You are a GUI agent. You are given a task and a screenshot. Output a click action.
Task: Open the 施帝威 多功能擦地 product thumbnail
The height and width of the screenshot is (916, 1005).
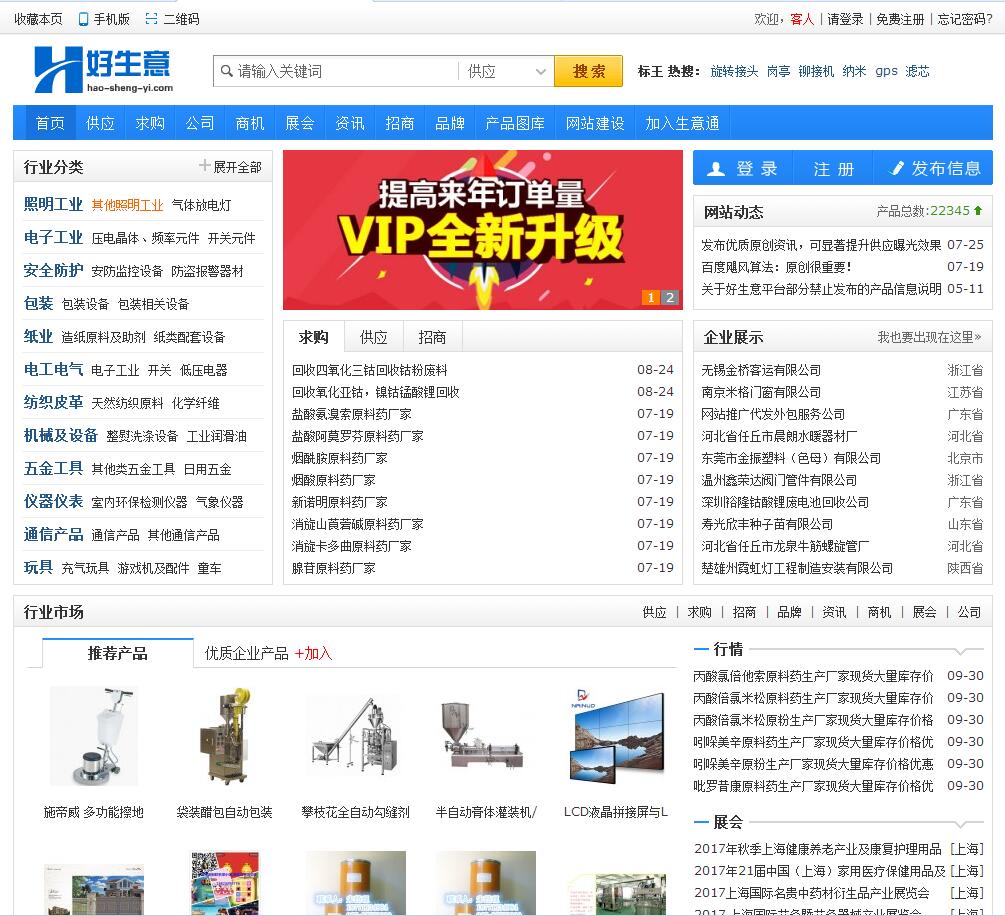pyautogui.click(x=94, y=737)
